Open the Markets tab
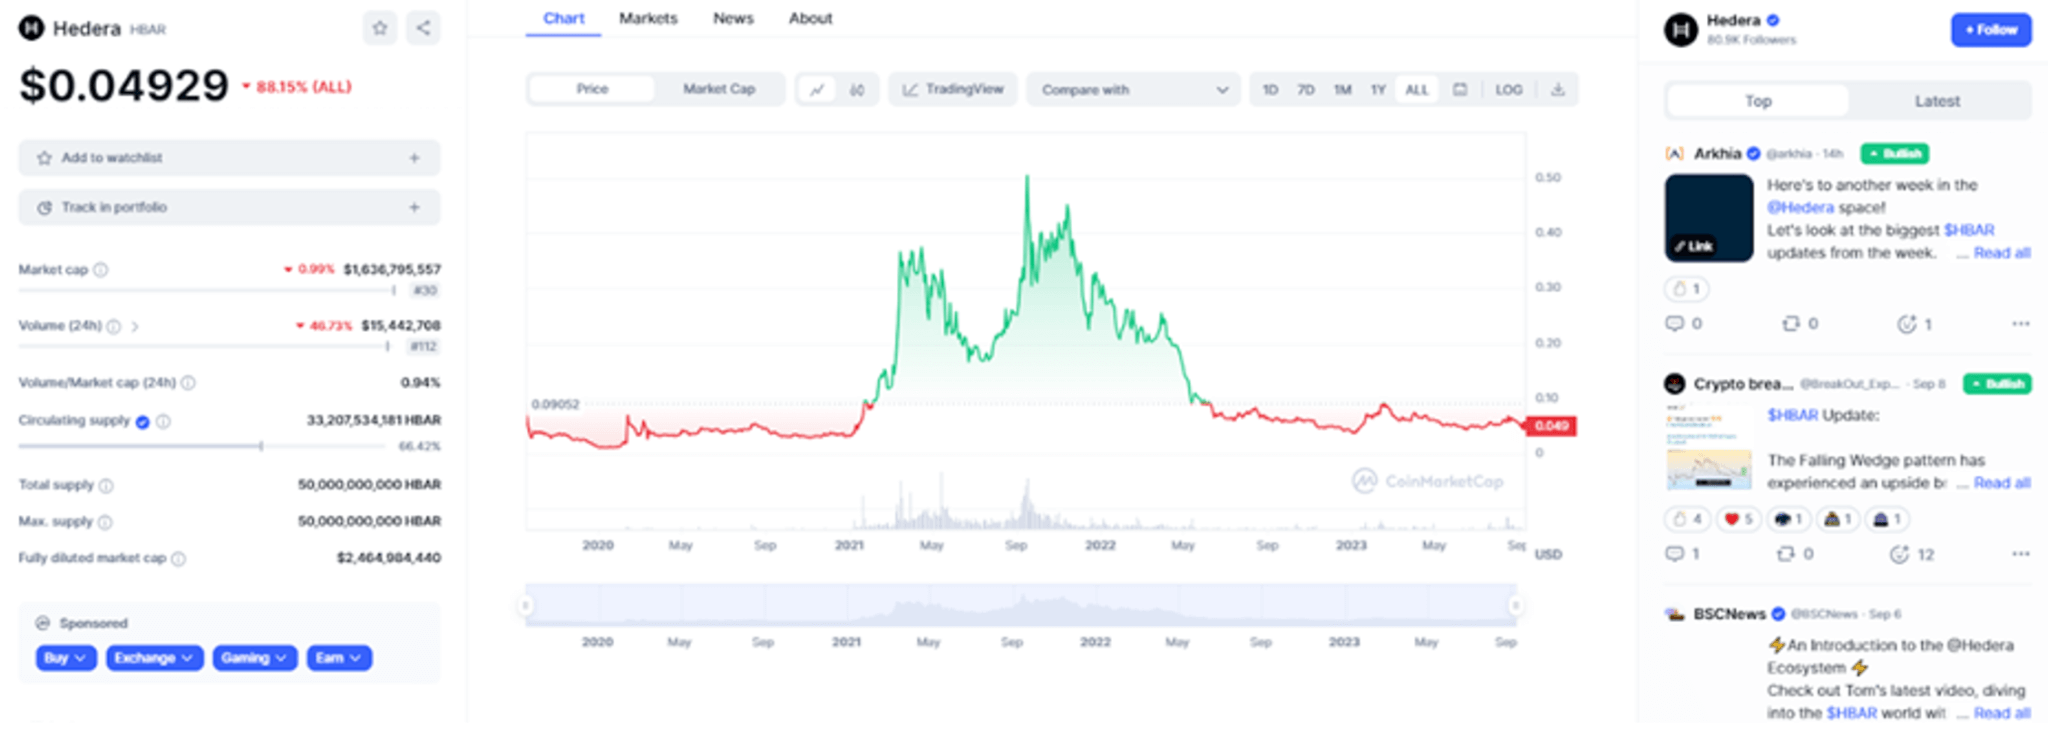Screen dimensions: 2048x738 (x=648, y=18)
